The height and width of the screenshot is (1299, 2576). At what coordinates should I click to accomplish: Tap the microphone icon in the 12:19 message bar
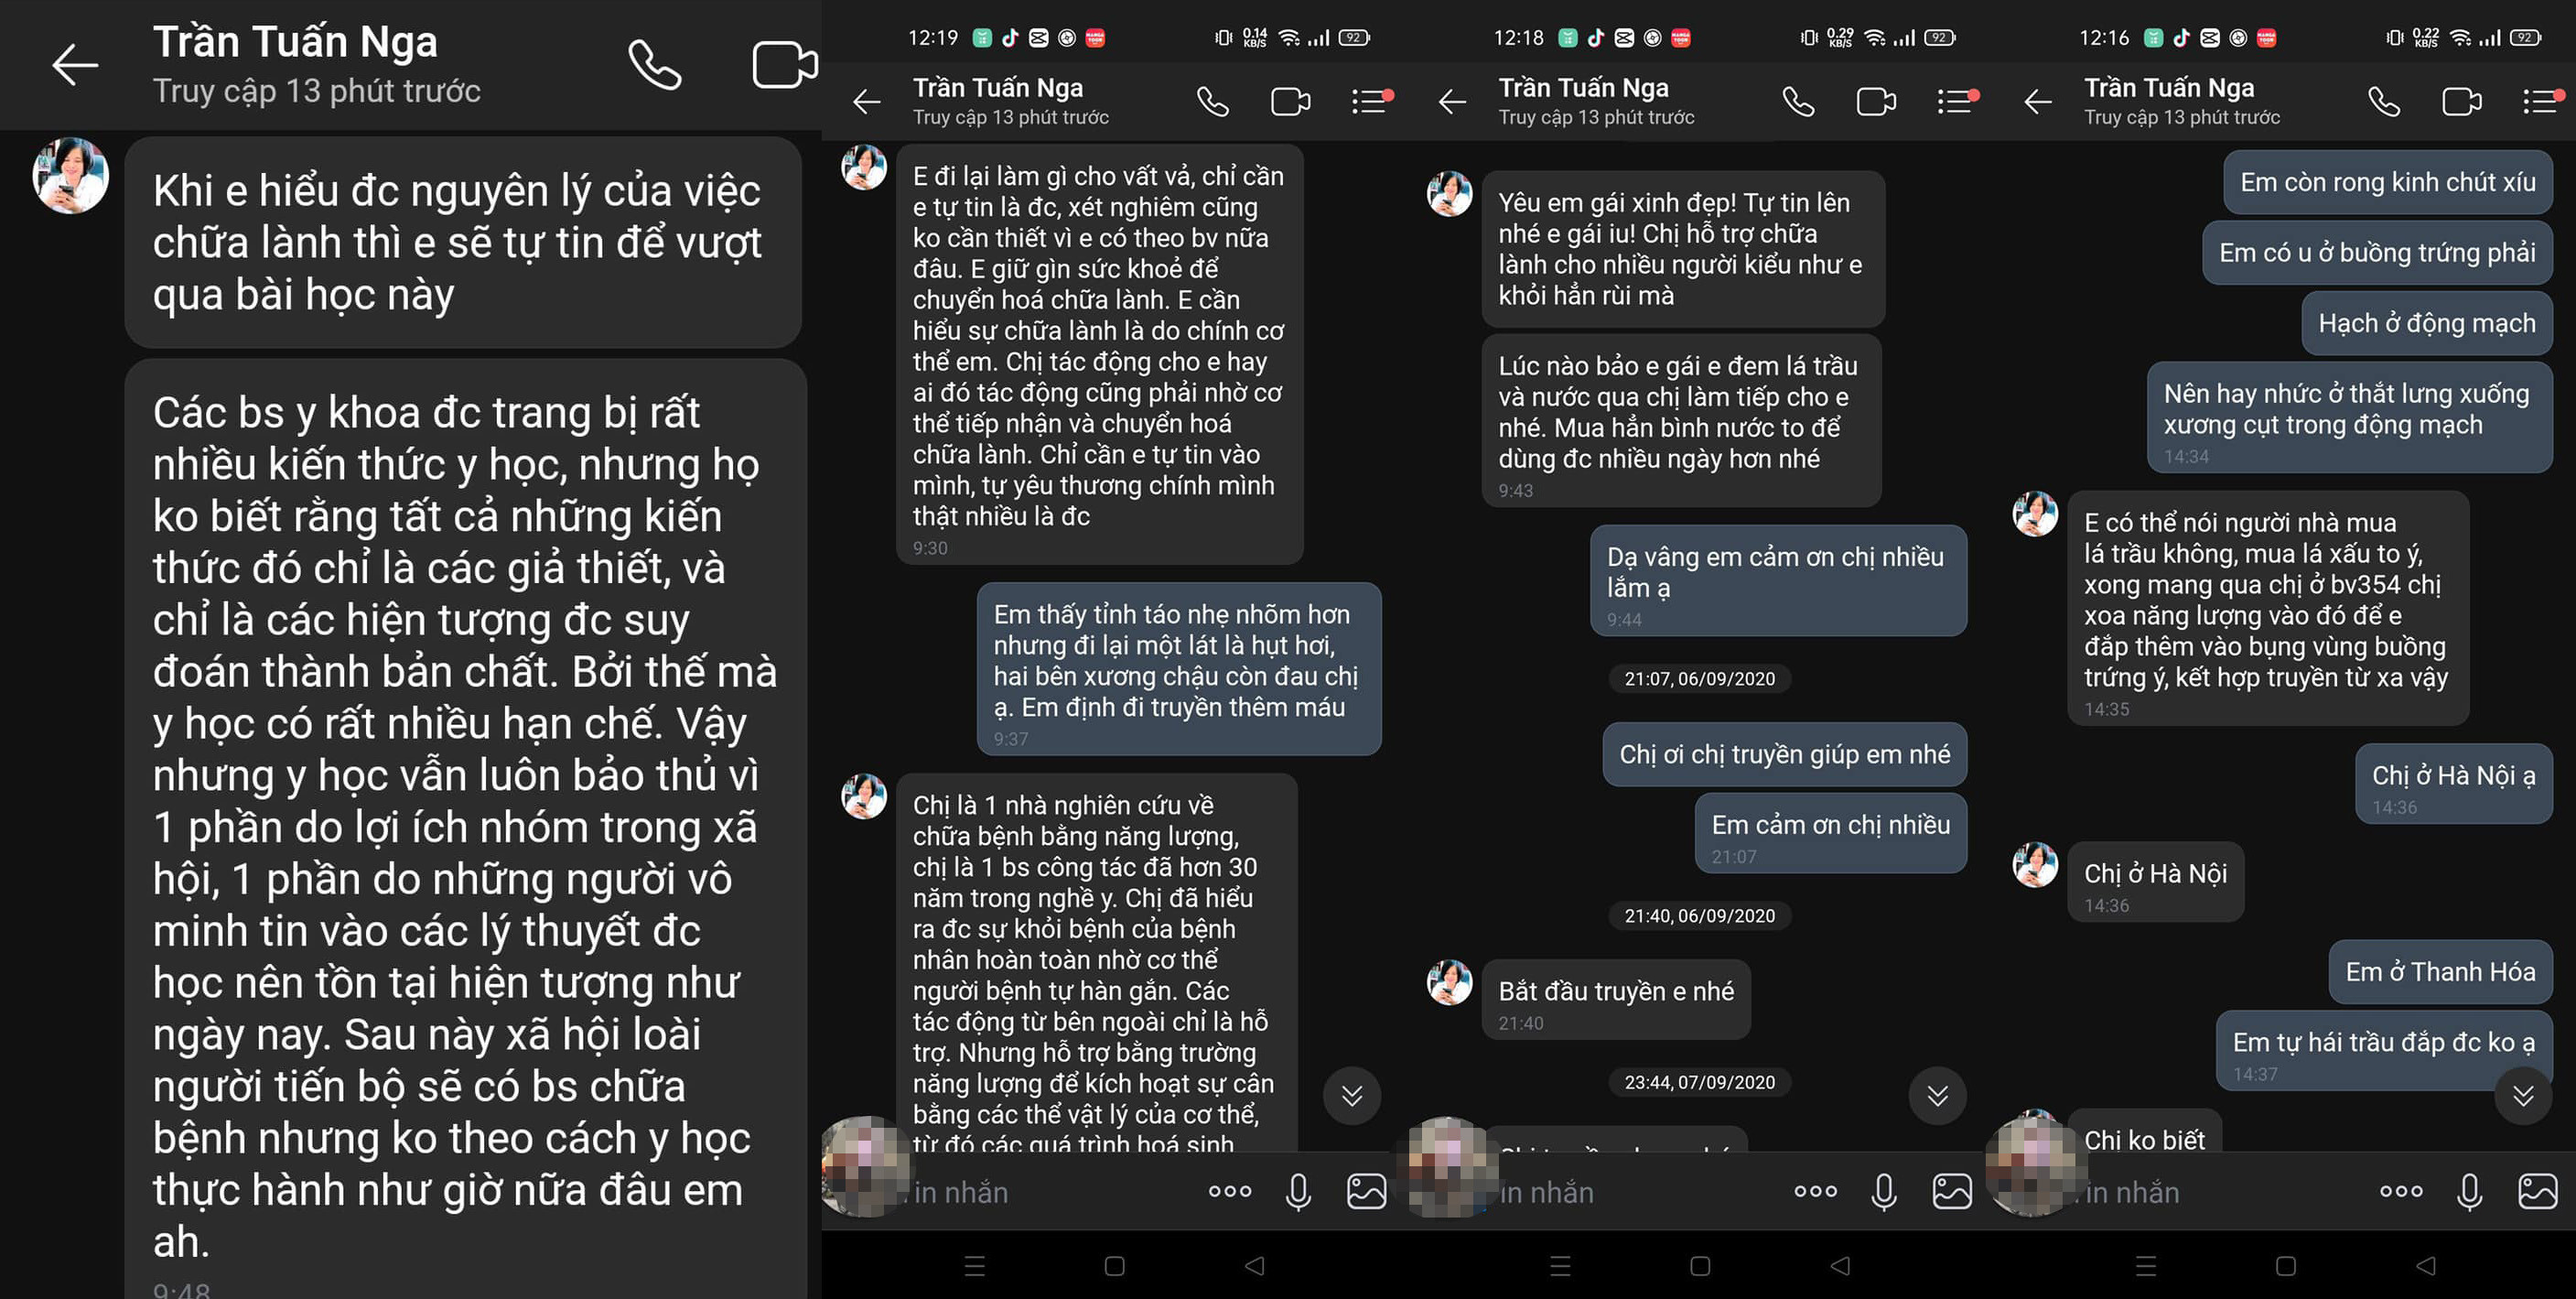pos(1298,1191)
